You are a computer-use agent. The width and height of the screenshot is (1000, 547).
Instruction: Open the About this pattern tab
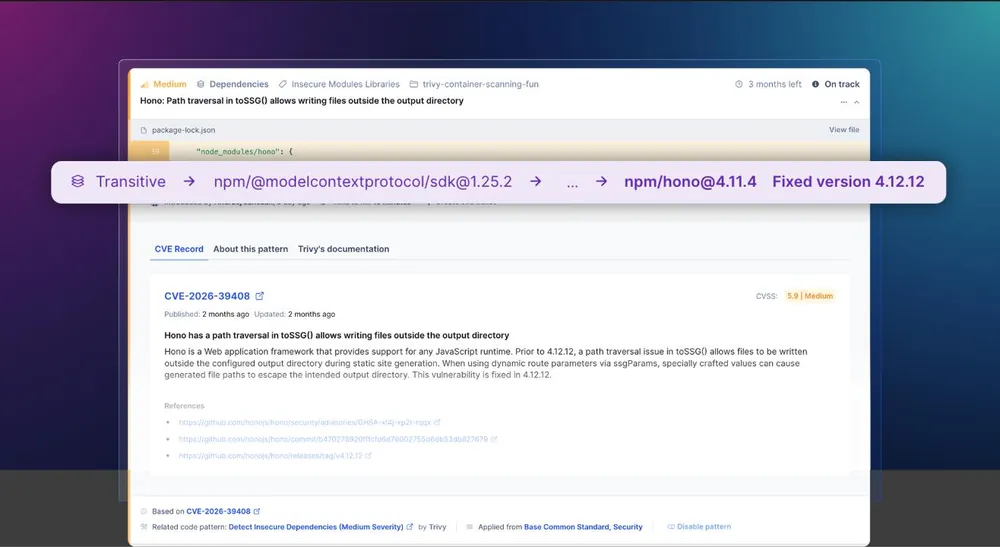[x=251, y=249]
